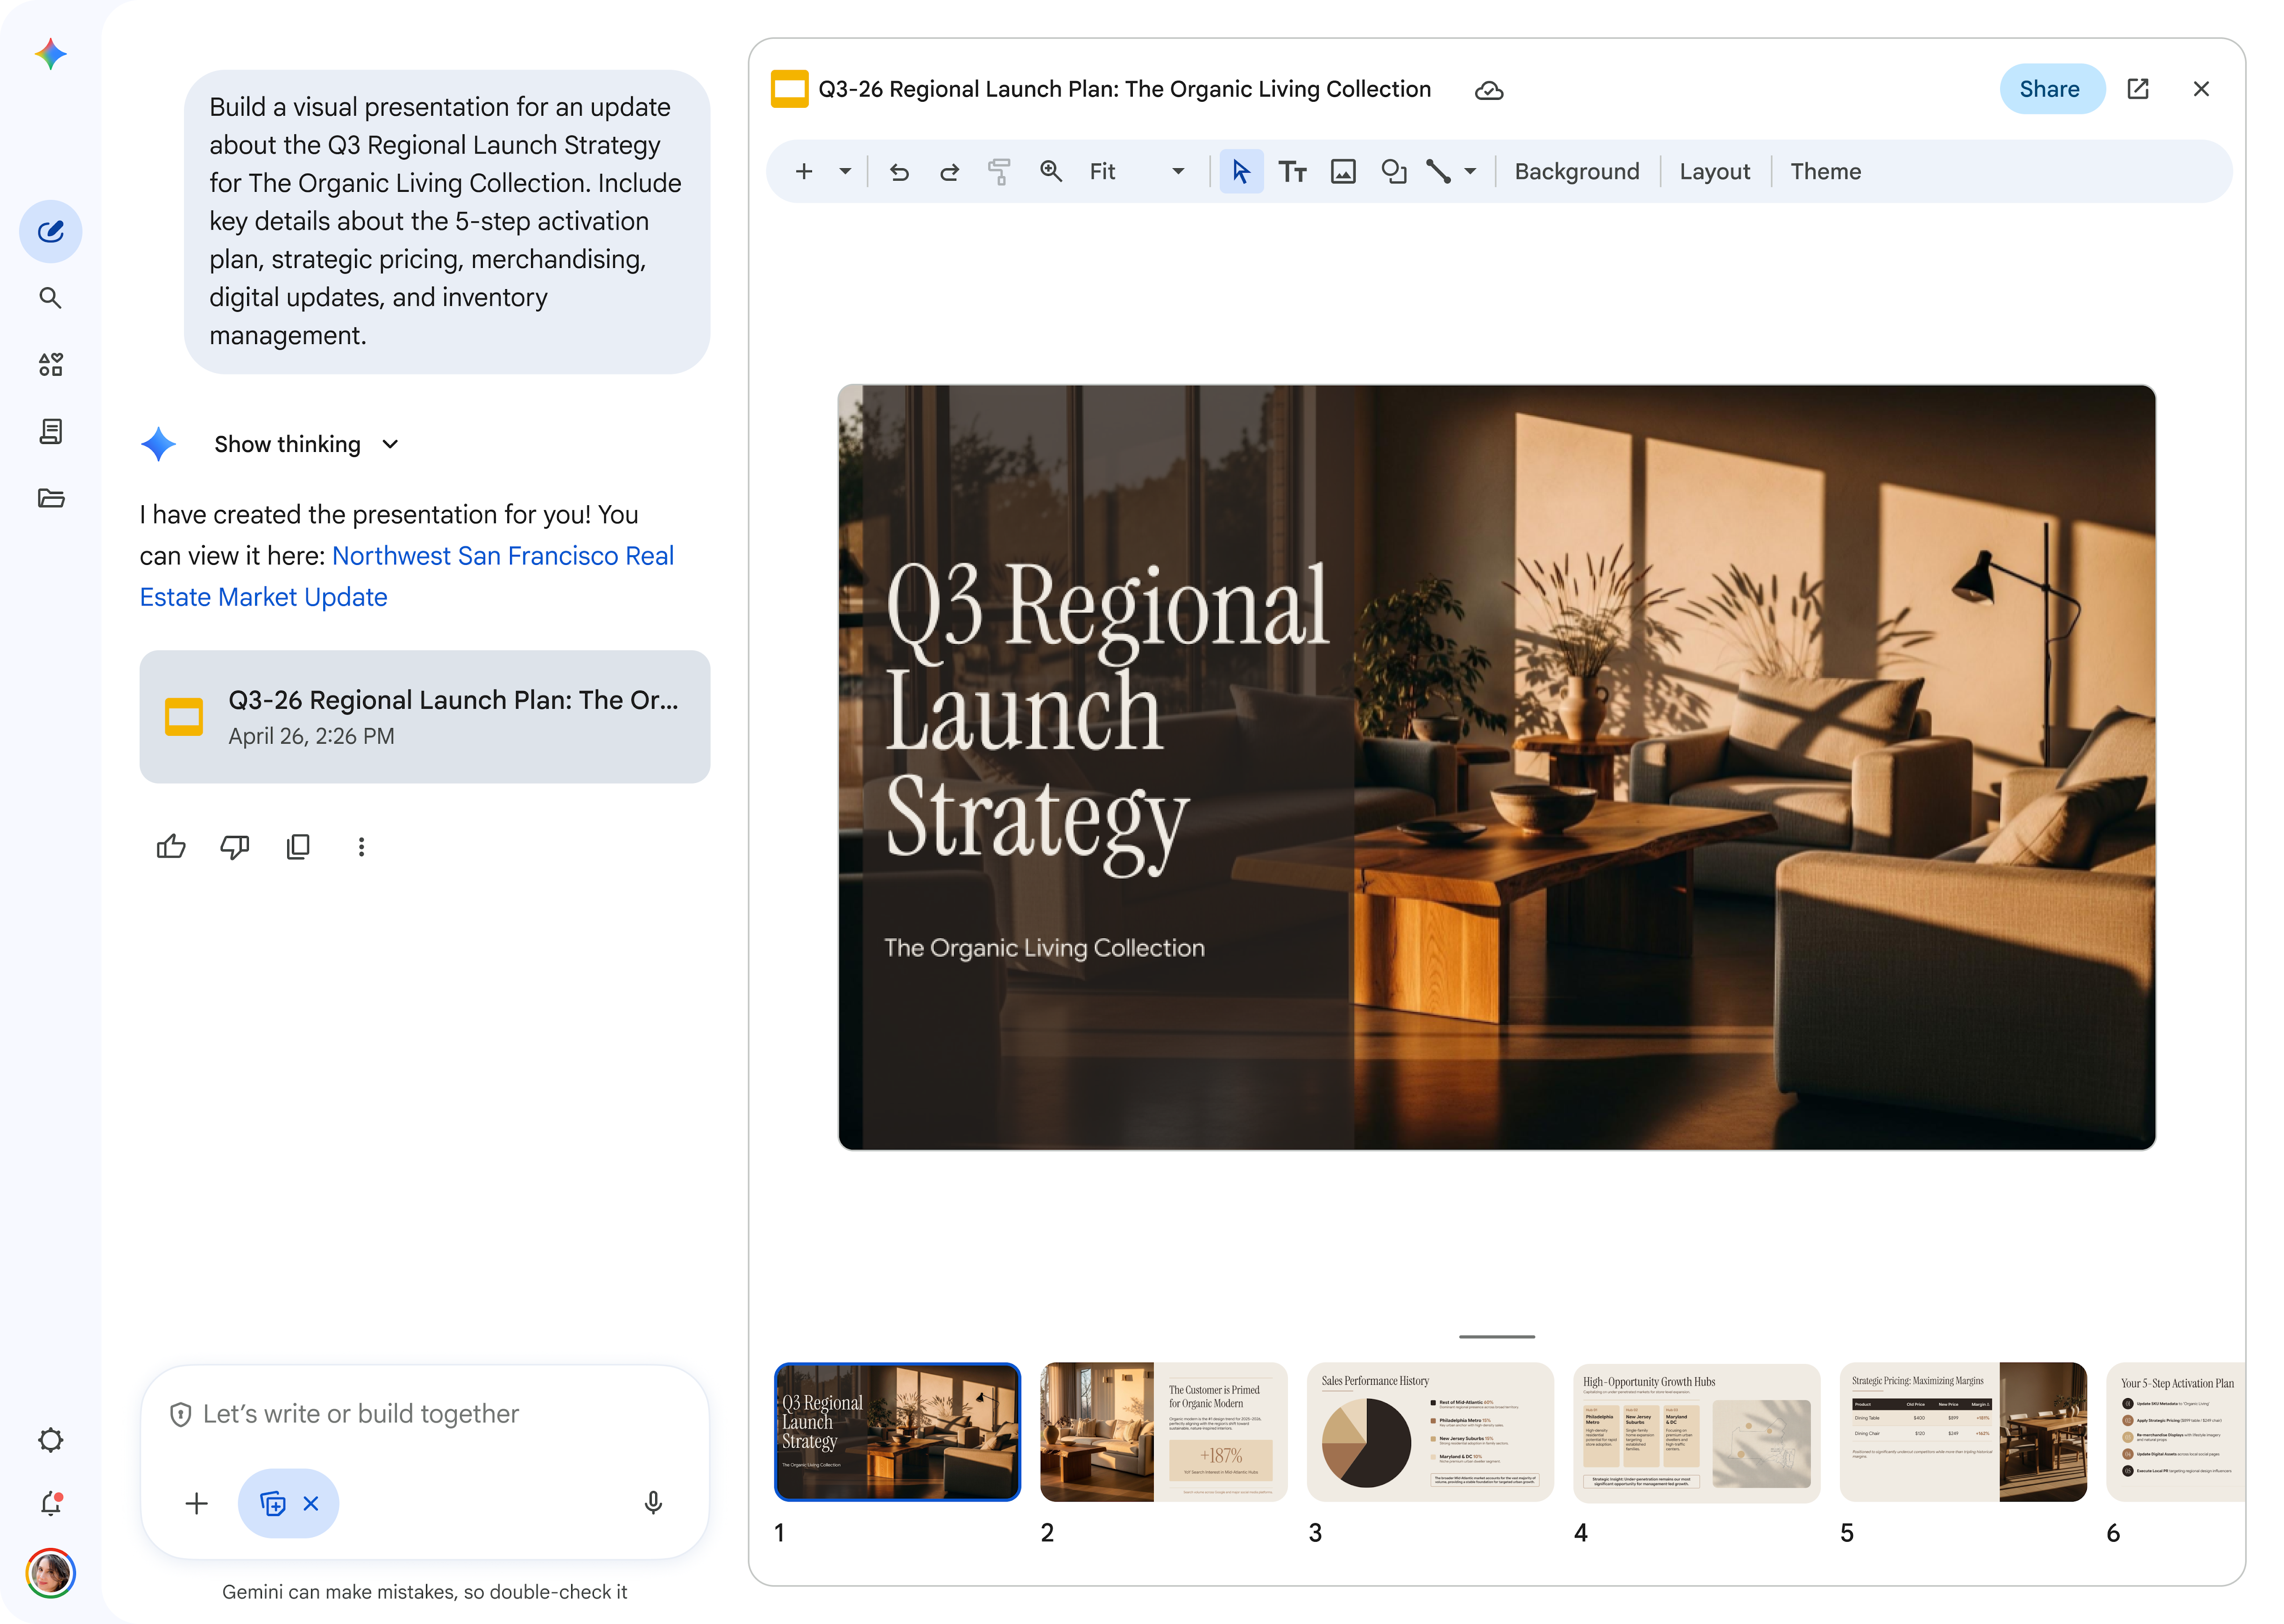Open the line tool dropdown arrow
This screenshot has width=2284, height=1624.
coord(1468,171)
